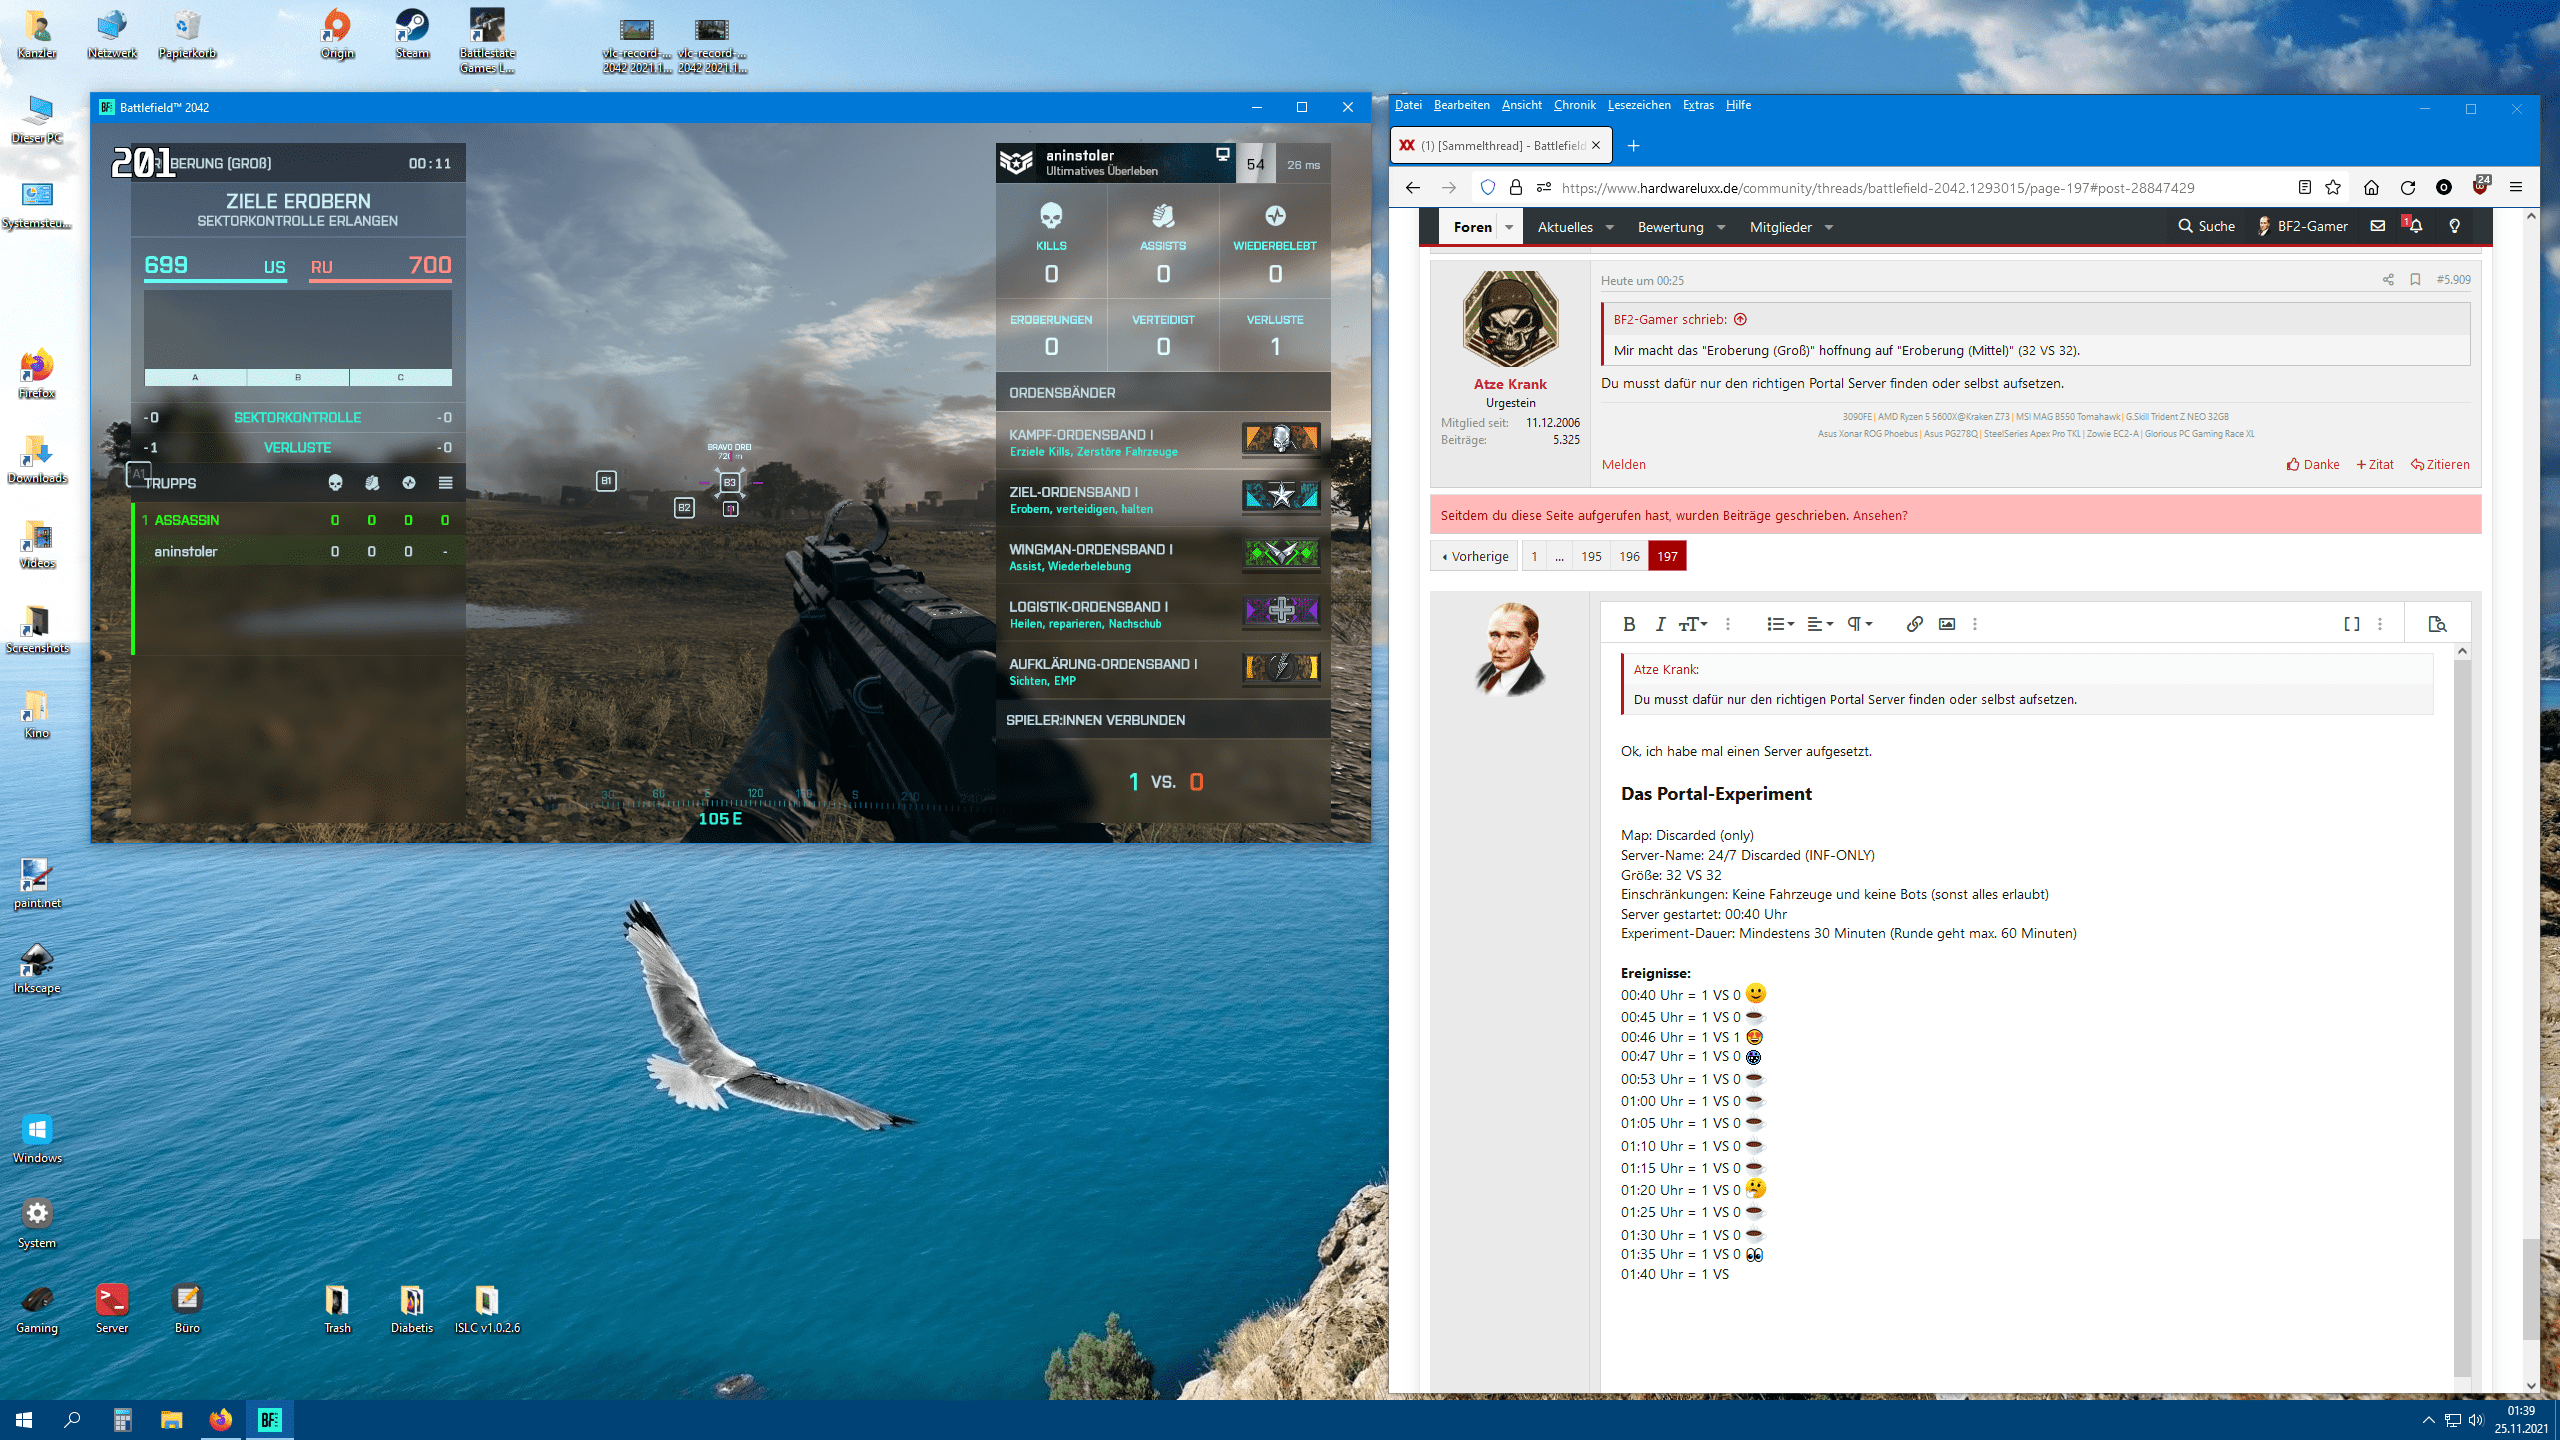Open the Chronik menu
This screenshot has height=1440, width=2560.
[x=1574, y=105]
